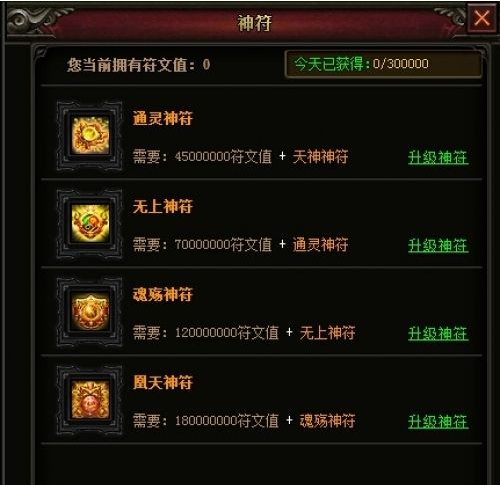Image resolution: width=500 pixels, height=485 pixels.
Task: Click the 通灵神符 golden rune icon
Action: point(90,136)
